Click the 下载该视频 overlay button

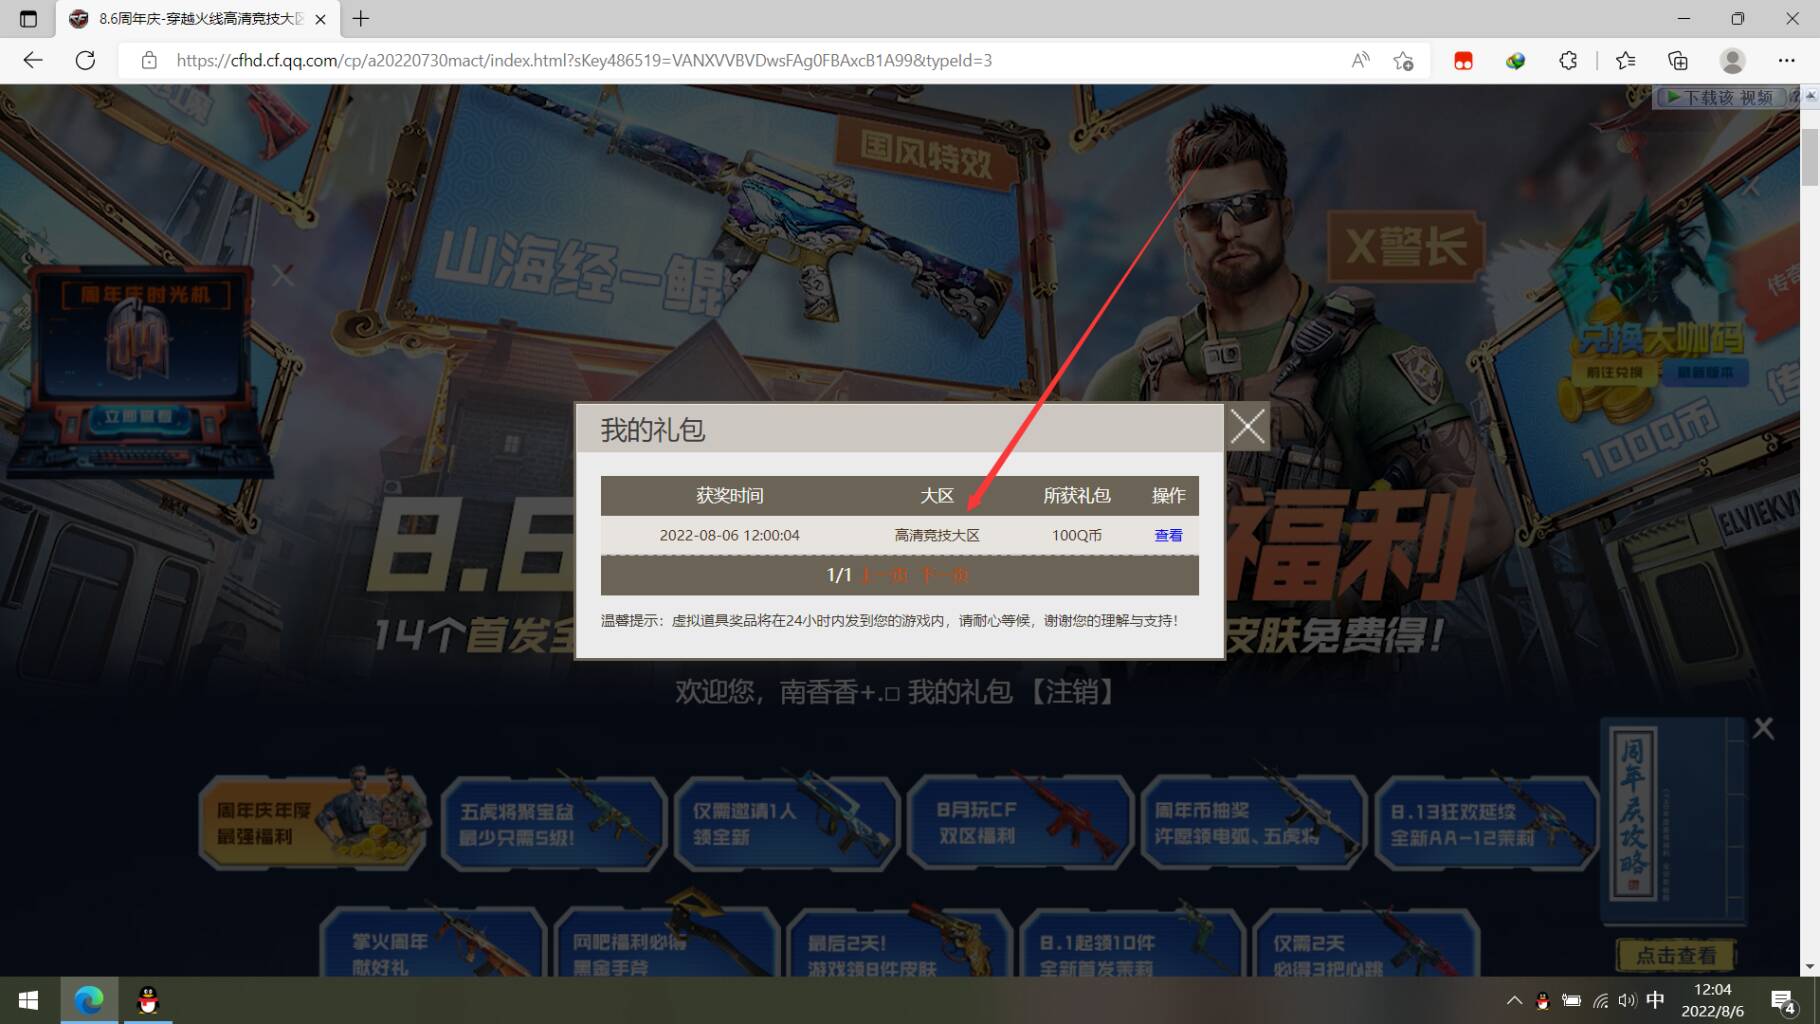[1720, 97]
